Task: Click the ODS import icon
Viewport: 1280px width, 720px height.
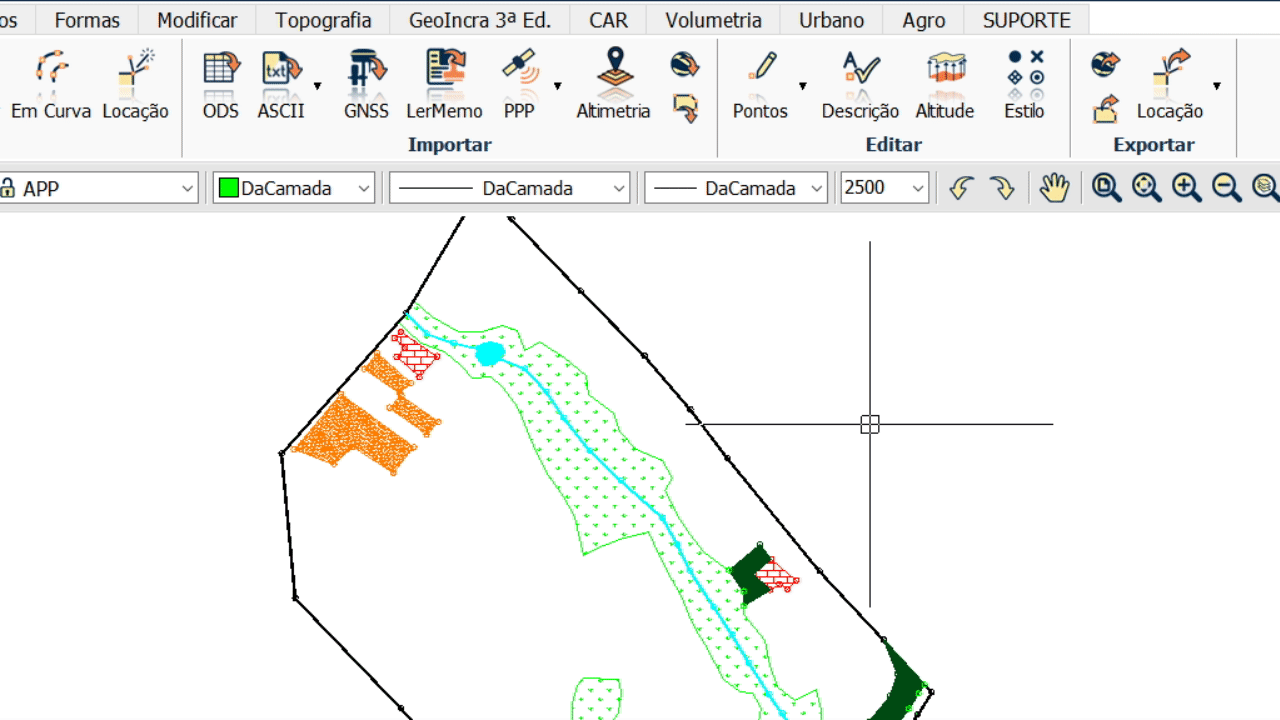Action: [x=221, y=83]
